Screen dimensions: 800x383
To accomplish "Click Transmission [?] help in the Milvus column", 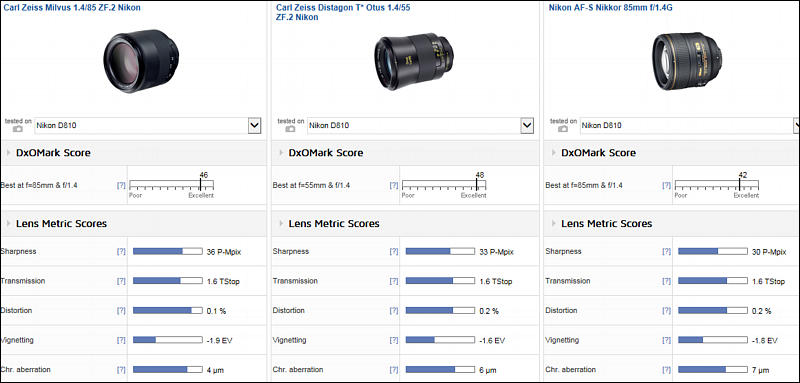I will tap(121, 281).
